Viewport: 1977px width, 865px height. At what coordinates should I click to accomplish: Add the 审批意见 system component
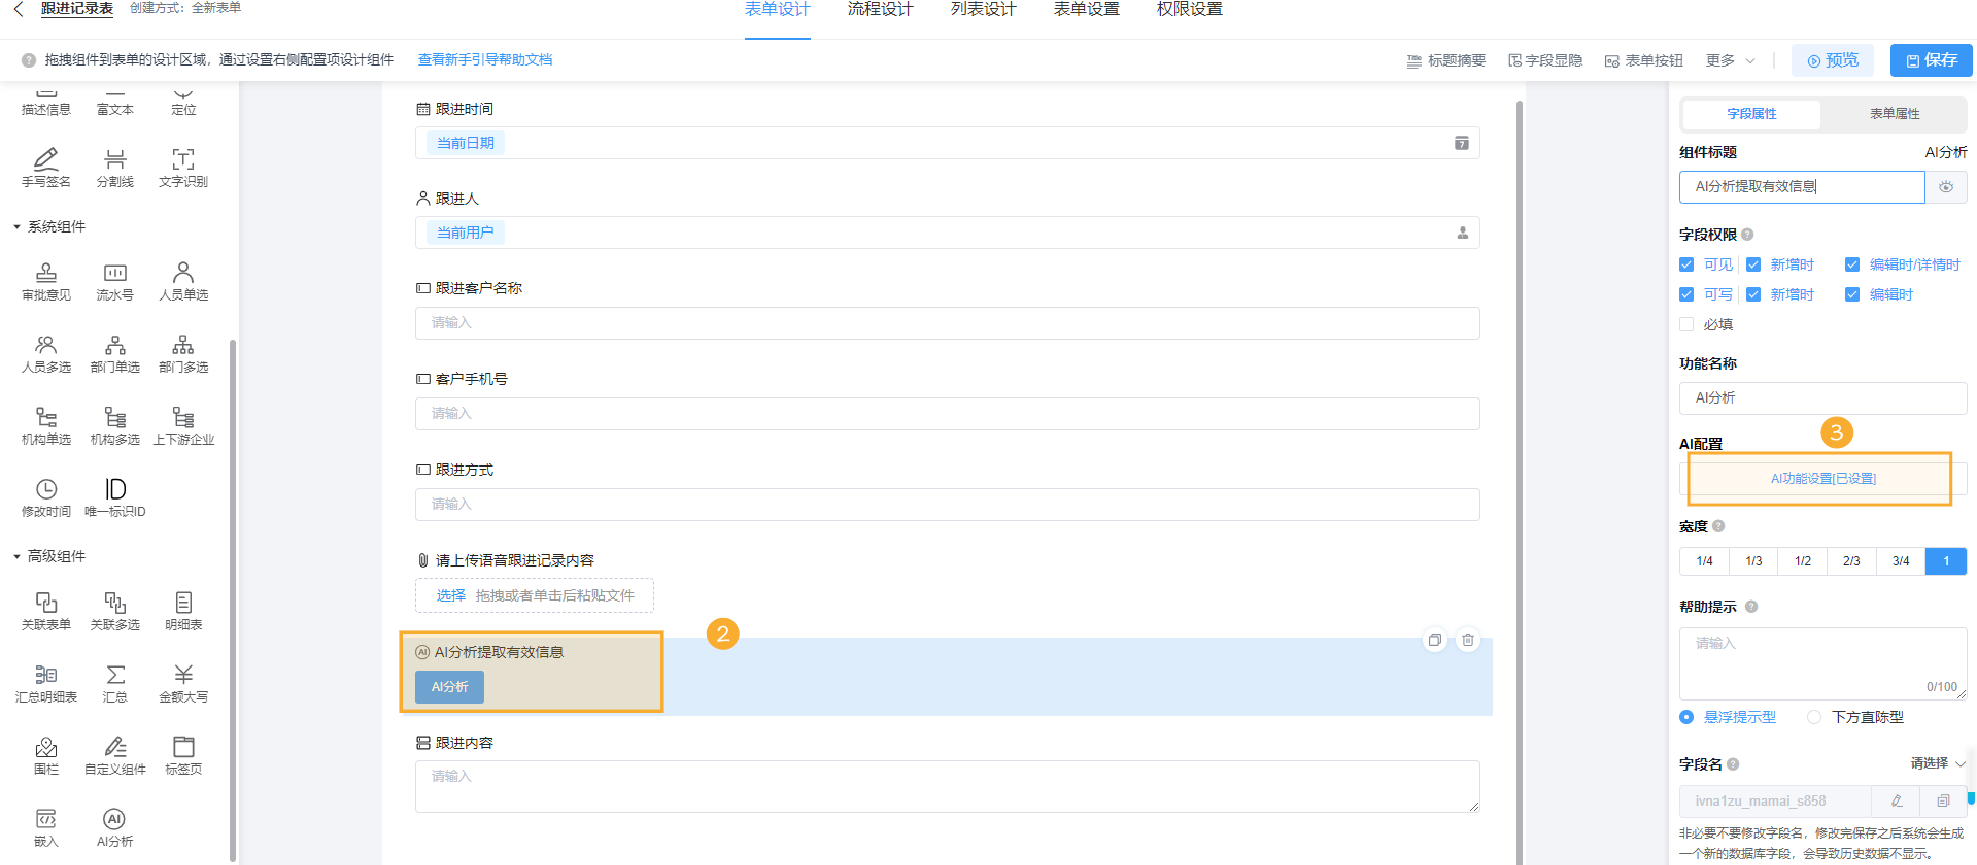(46, 281)
